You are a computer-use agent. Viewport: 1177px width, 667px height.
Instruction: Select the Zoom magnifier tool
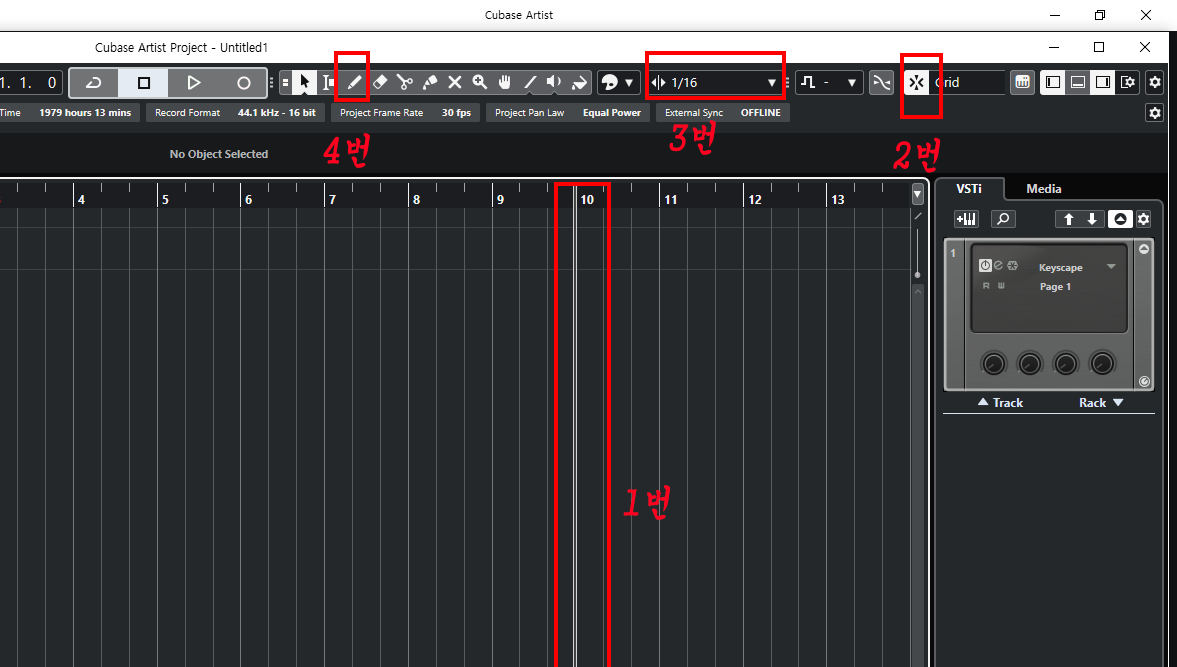pos(479,83)
